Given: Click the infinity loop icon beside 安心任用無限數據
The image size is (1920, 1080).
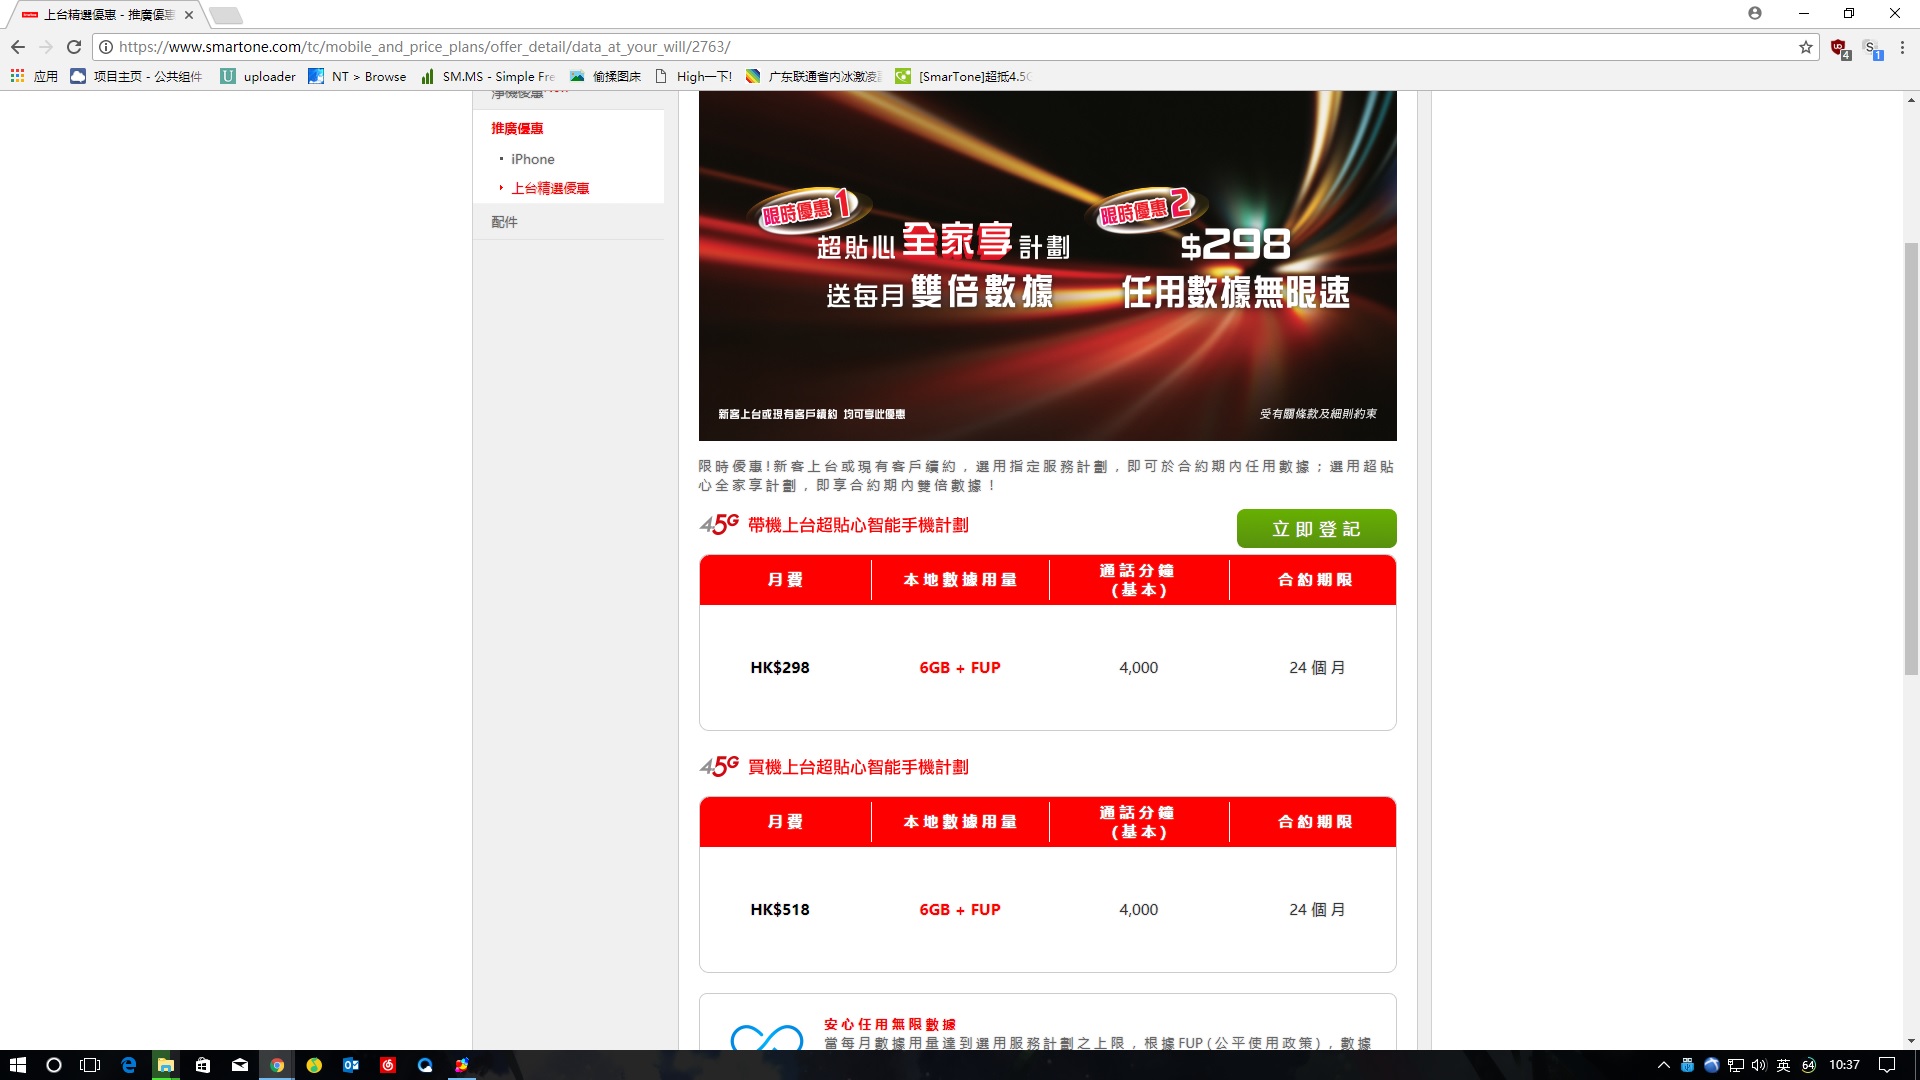Looking at the screenshot, I should 767,1037.
